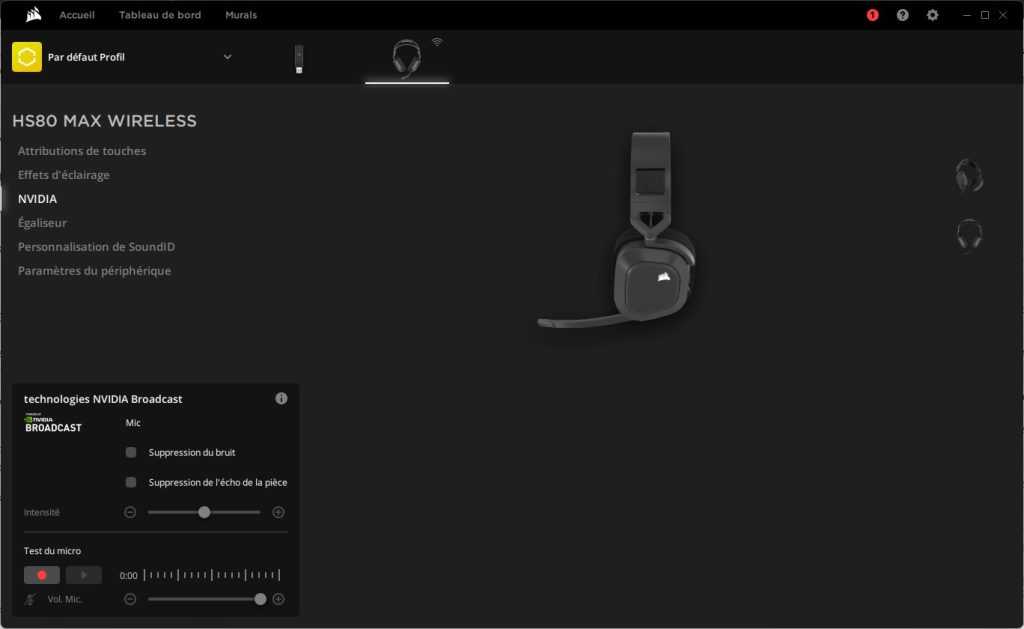Viewport: 1024px width, 629px height.
Task: Increase mic volume with plus icon
Action: (278, 599)
